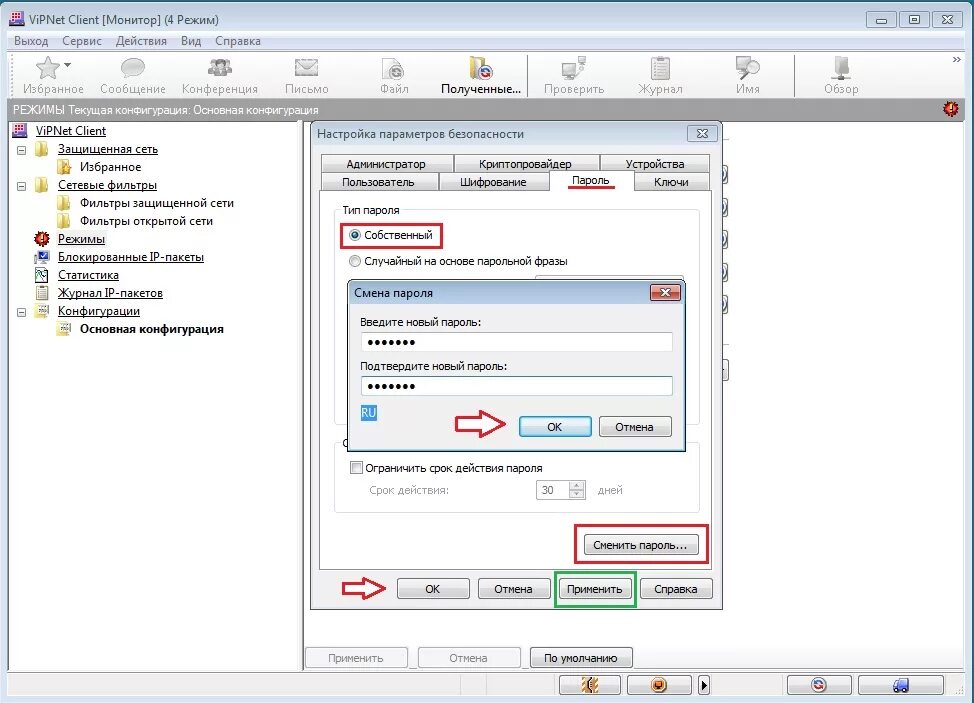This screenshot has height=703, width=974.
Task: Select Статистика in the tree
Action: pyautogui.click(x=88, y=274)
